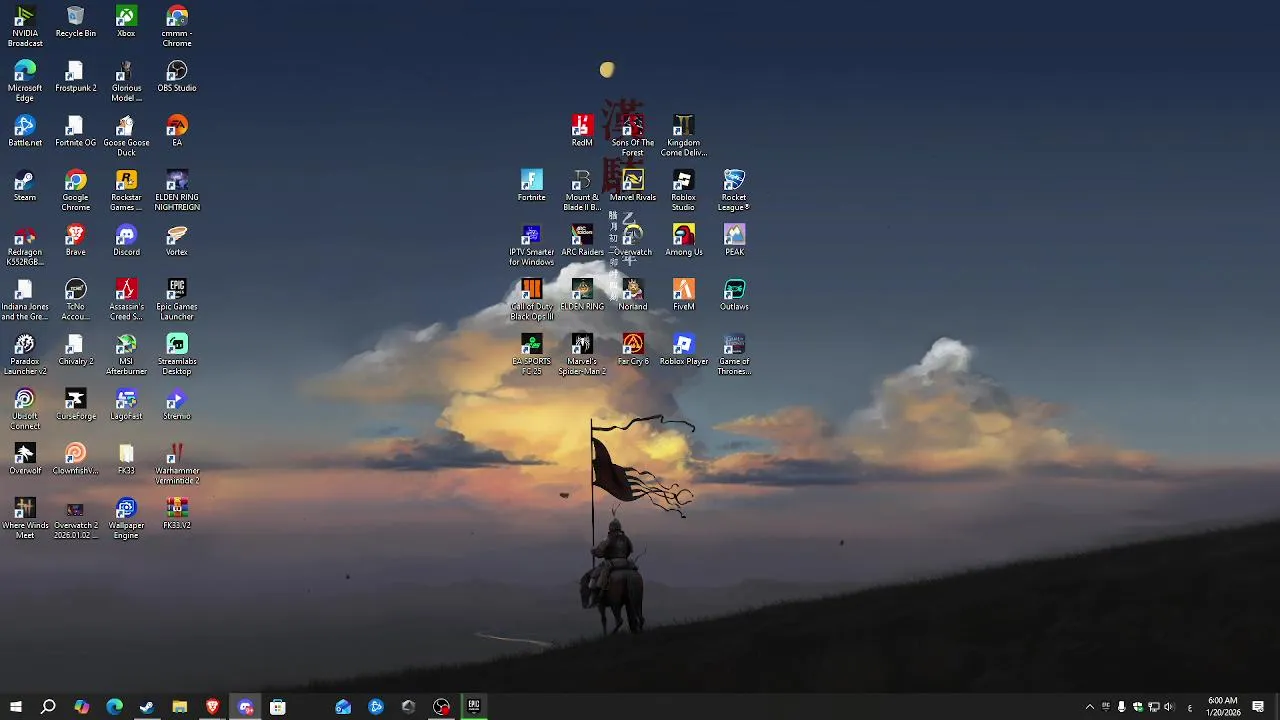Select the Steam desktop icon

coord(25,187)
